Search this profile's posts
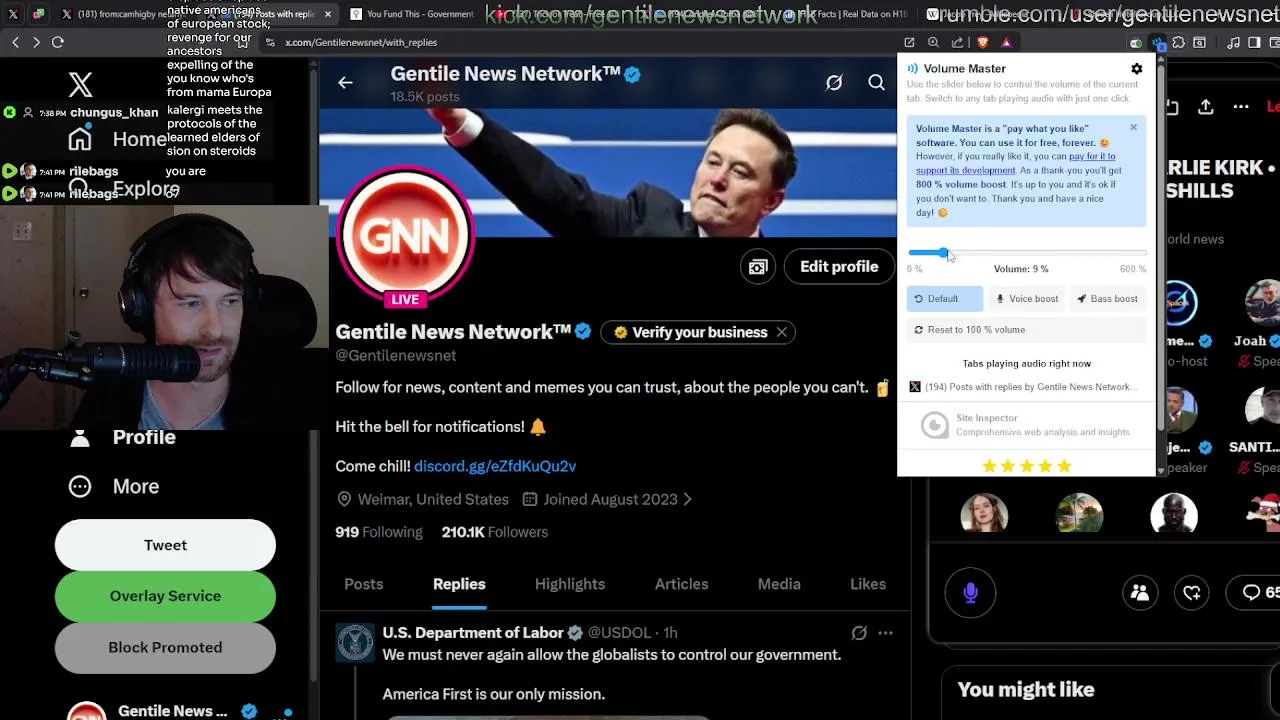Viewport: 1280px width, 720px height. point(876,83)
